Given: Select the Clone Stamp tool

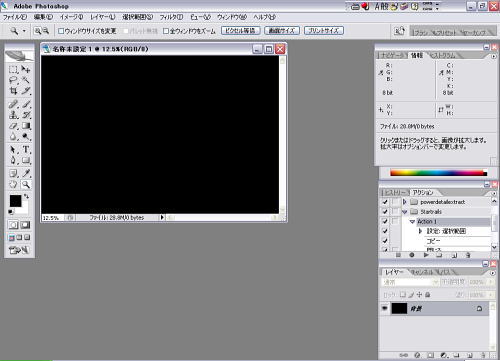Looking at the screenshot, I should pos(13,115).
